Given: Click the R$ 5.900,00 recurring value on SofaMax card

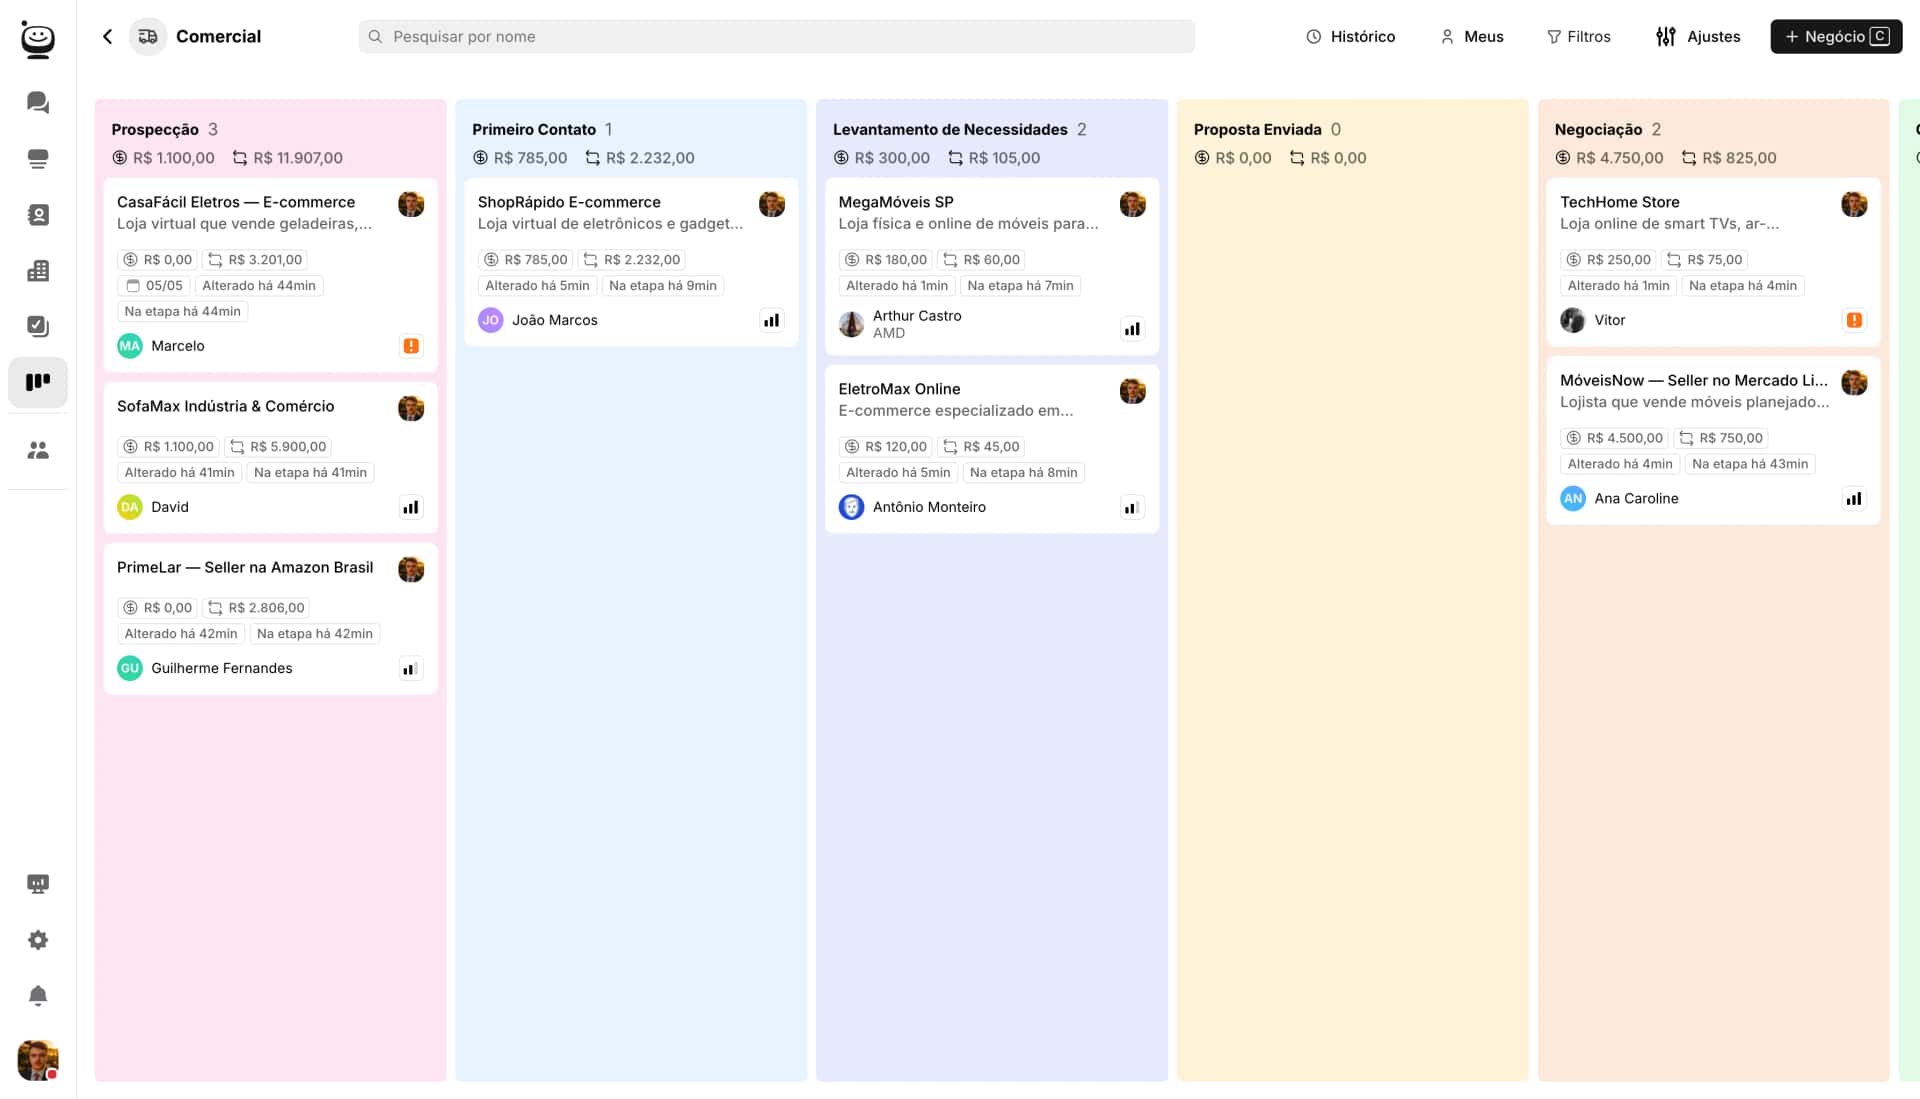Looking at the screenshot, I should click(278, 447).
